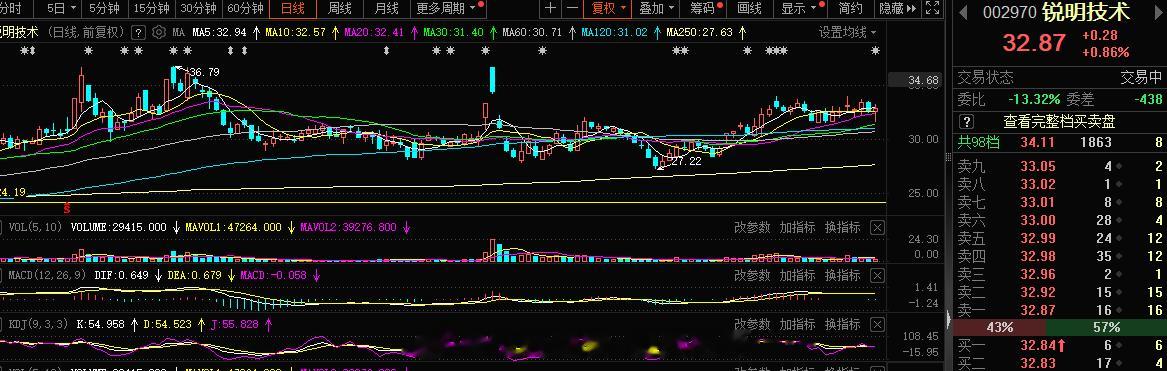Image resolution: width=1167 pixels, height=371 pixels.
Task: Activate the 画线 drawing tool
Action: click(x=749, y=9)
